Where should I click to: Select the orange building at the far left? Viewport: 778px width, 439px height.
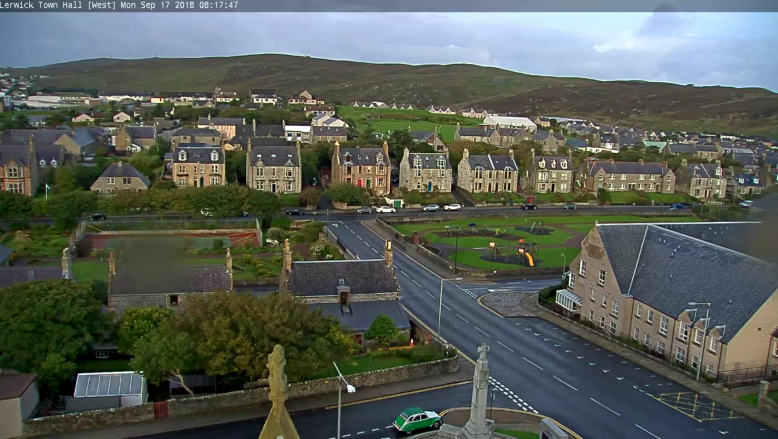pyautogui.click(x=17, y=174)
